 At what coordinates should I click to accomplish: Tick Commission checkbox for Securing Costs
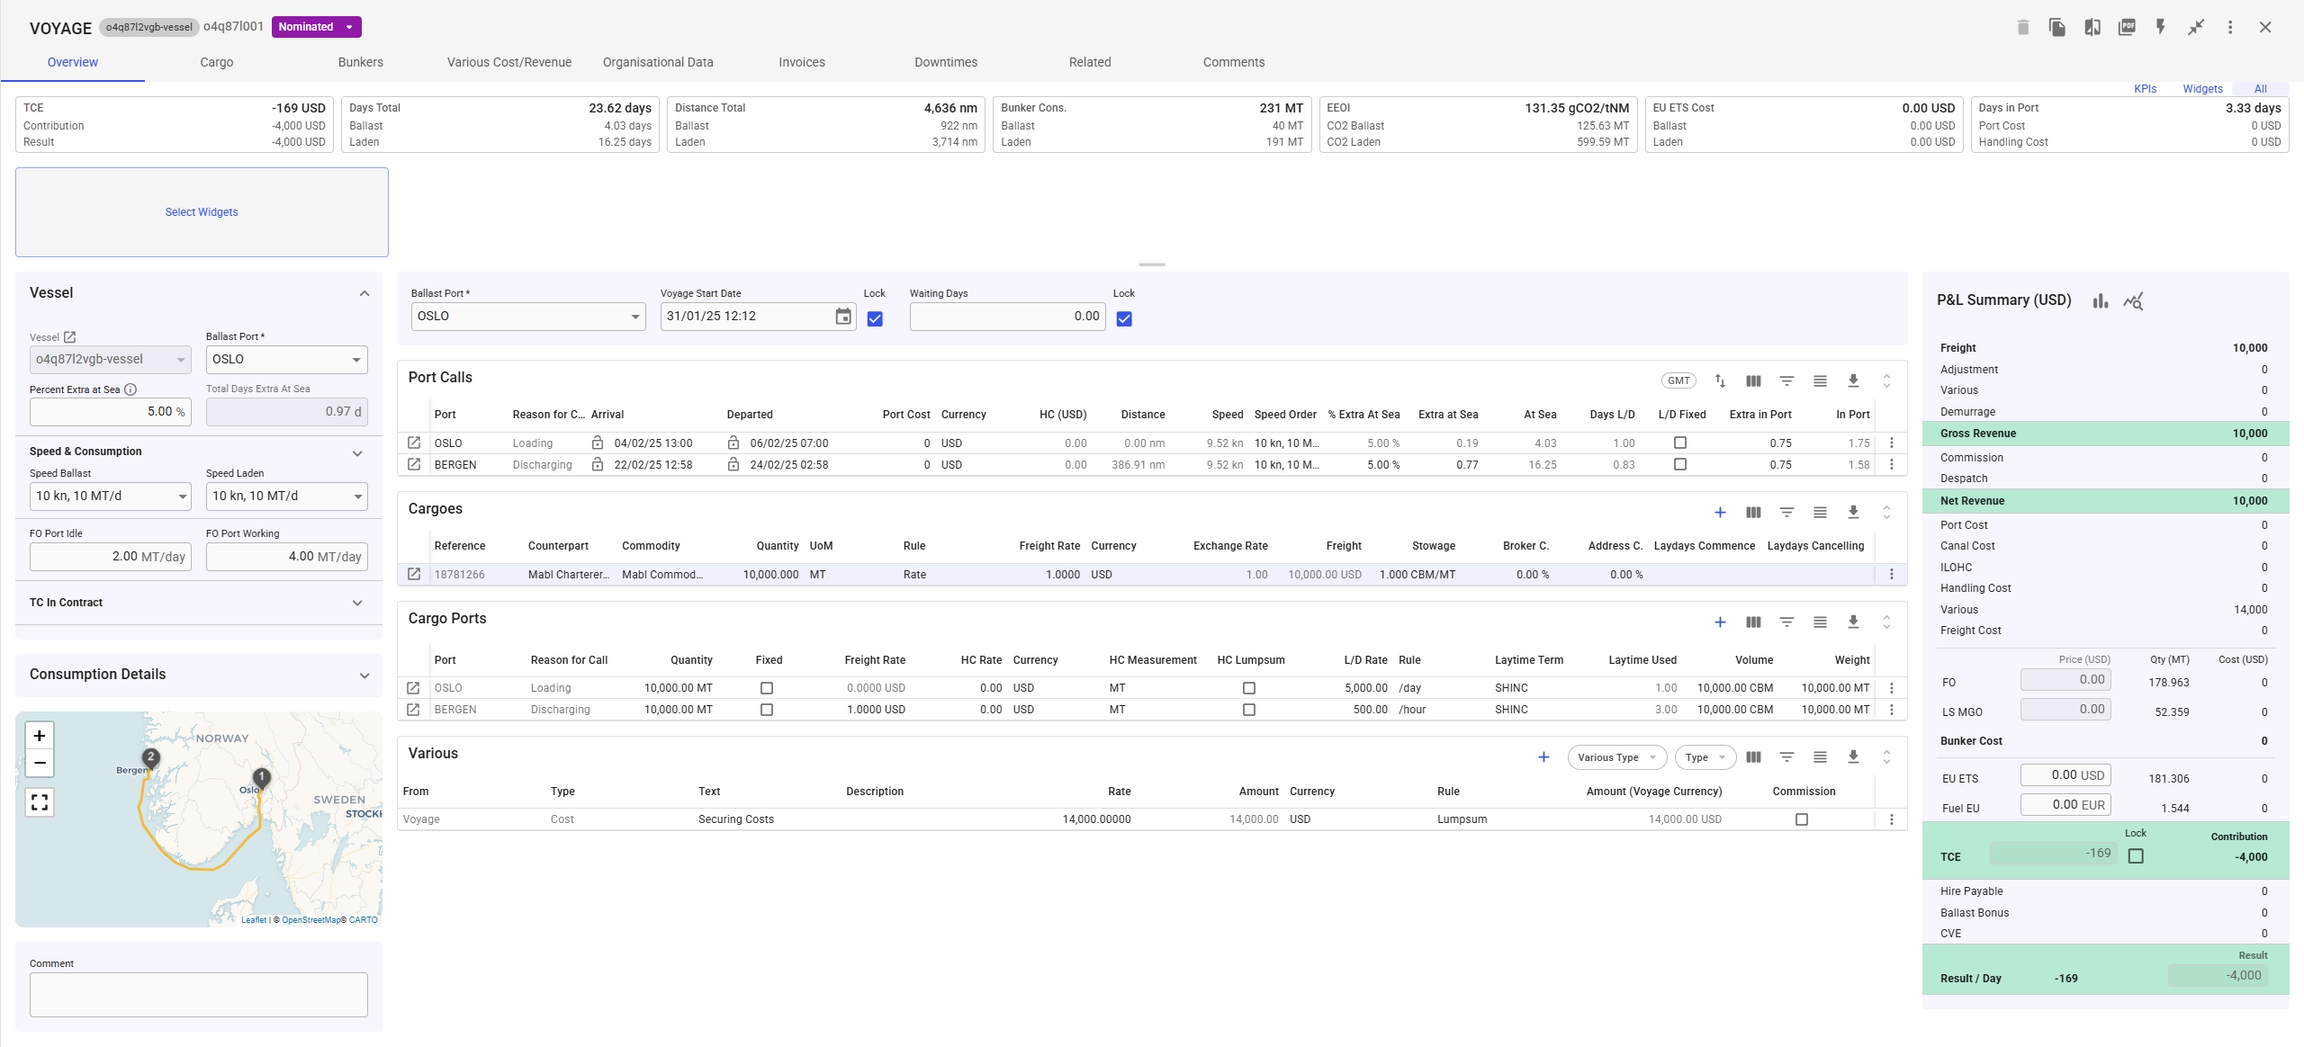click(x=1801, y=820)
